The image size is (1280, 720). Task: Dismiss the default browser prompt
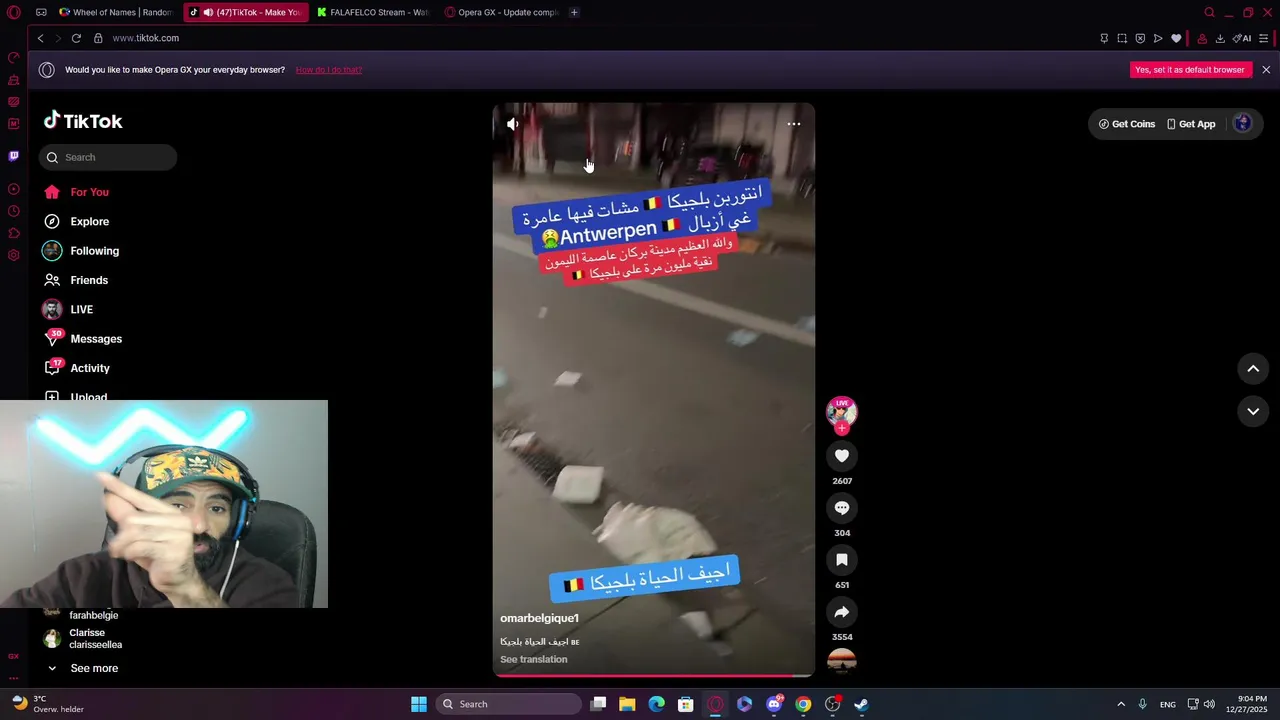pyautogui.click(x=1266, y=70)
